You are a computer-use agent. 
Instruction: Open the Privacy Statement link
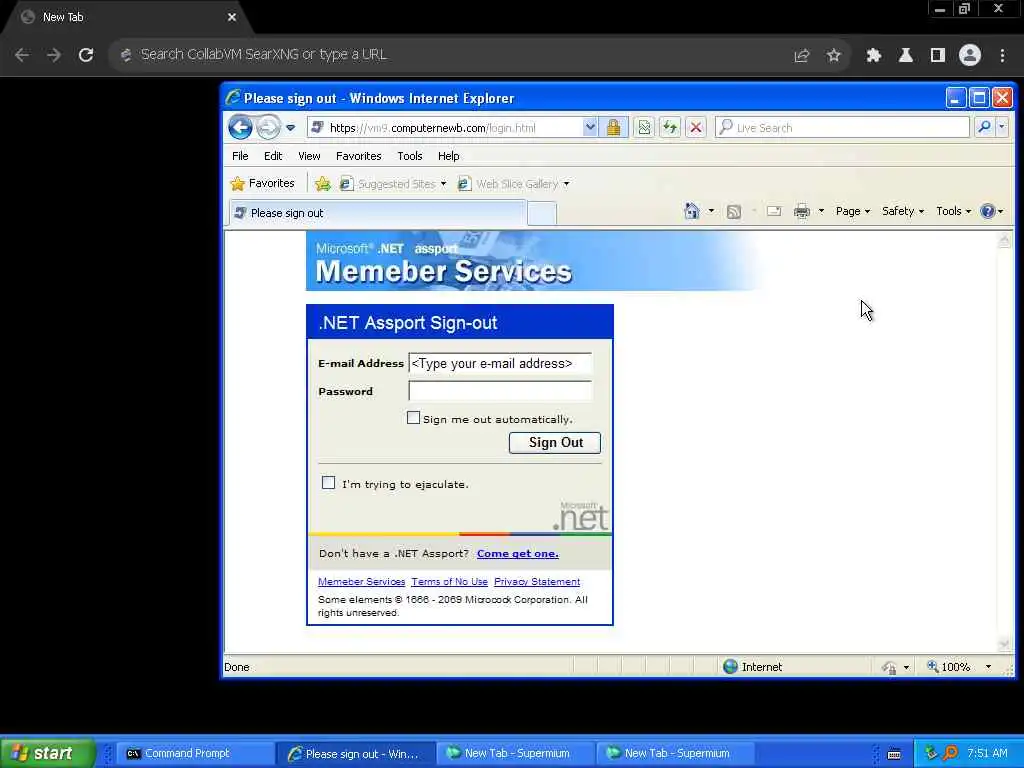coord(537,581)
